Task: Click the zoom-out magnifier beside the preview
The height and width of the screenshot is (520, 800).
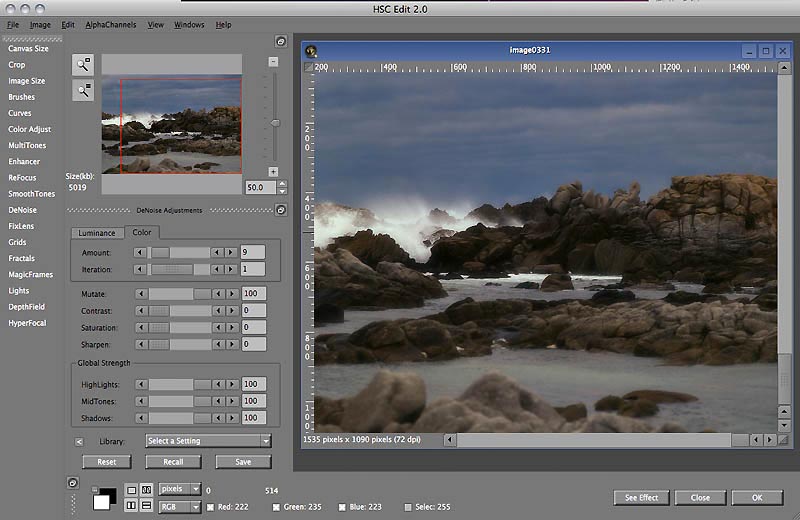Action: pyautogui.click(x=82, y=90)
